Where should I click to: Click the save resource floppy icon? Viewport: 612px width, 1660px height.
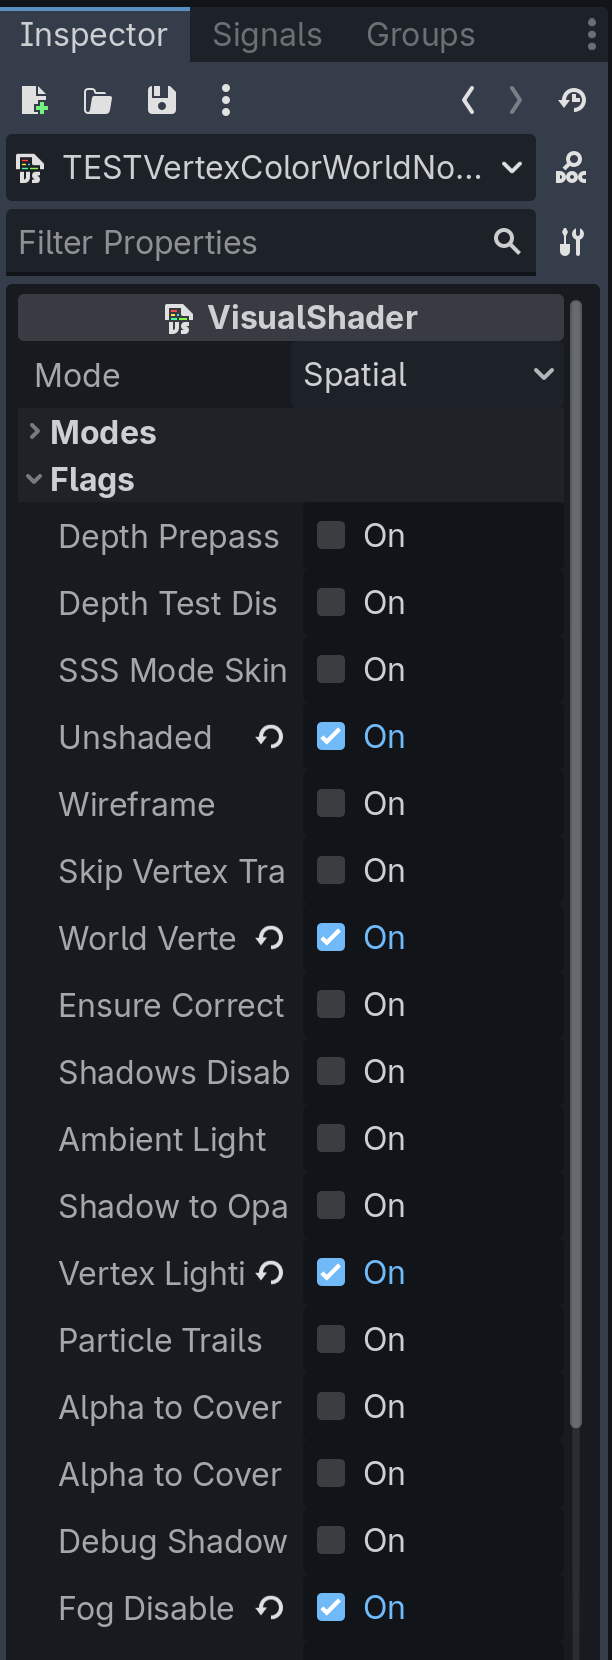click(161, 100)
